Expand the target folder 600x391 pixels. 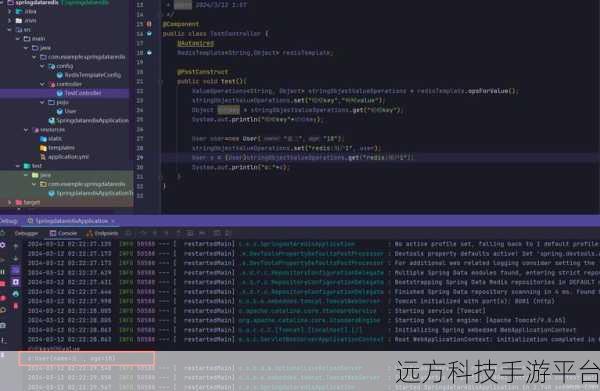pyautogui.click(x=10, y=202)
